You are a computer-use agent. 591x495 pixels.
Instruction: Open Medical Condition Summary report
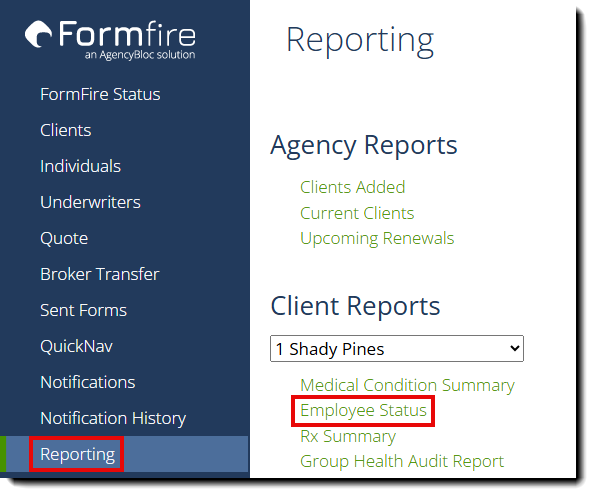[407, 386]
